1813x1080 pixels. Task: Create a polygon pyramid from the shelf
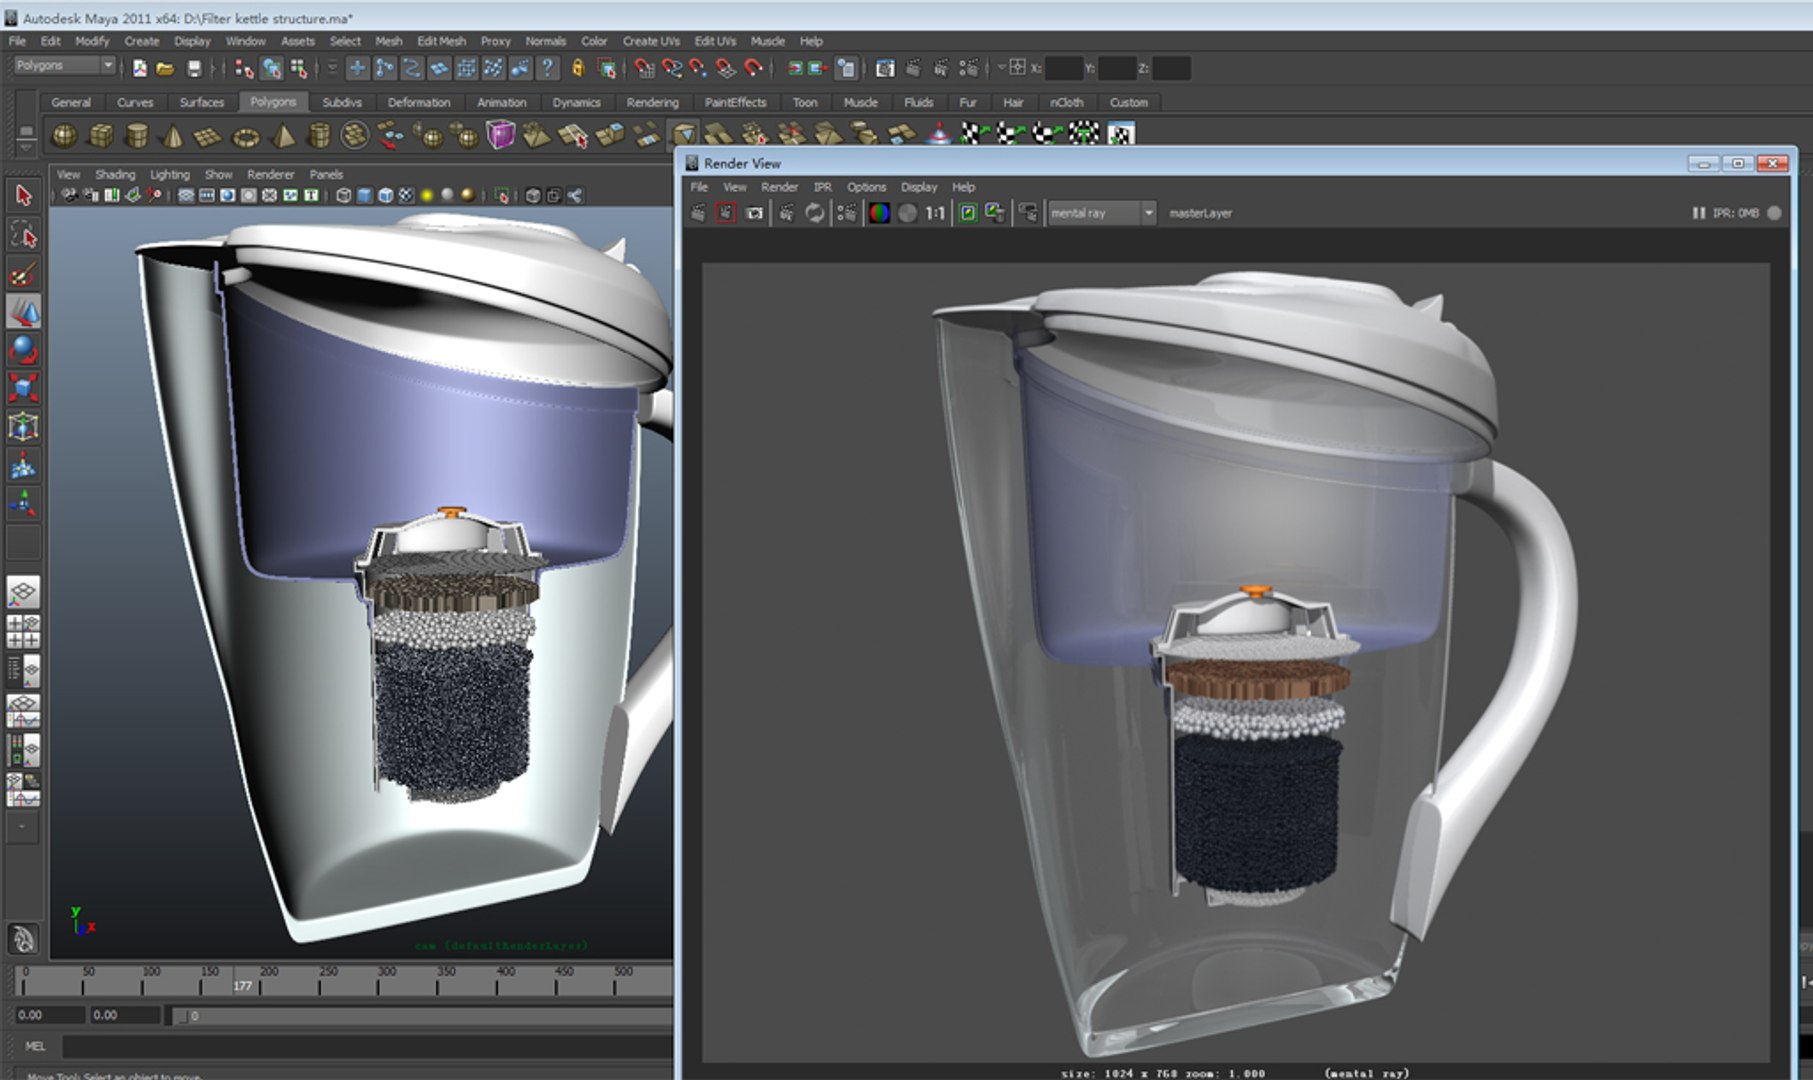283,135
